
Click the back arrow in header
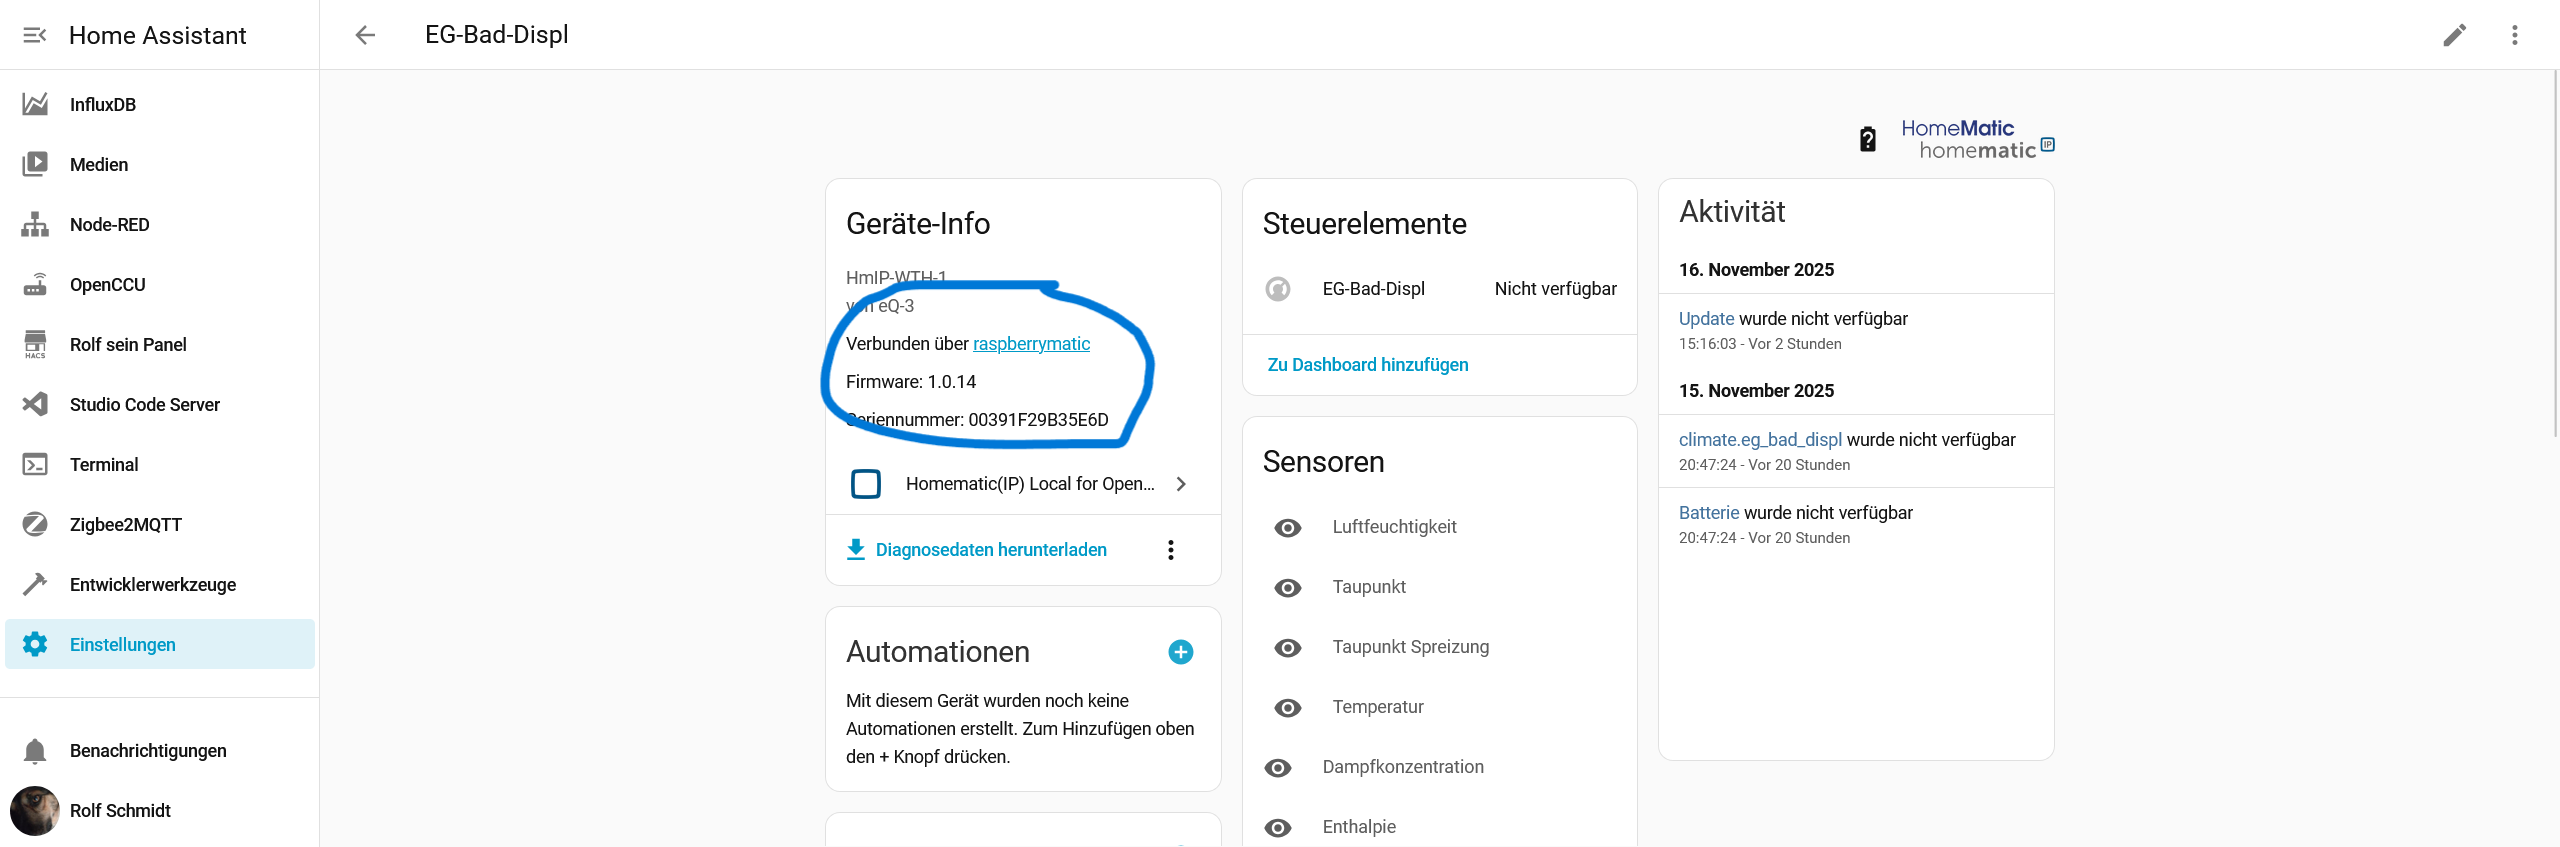pyautogui.click(x=365, y=35)
